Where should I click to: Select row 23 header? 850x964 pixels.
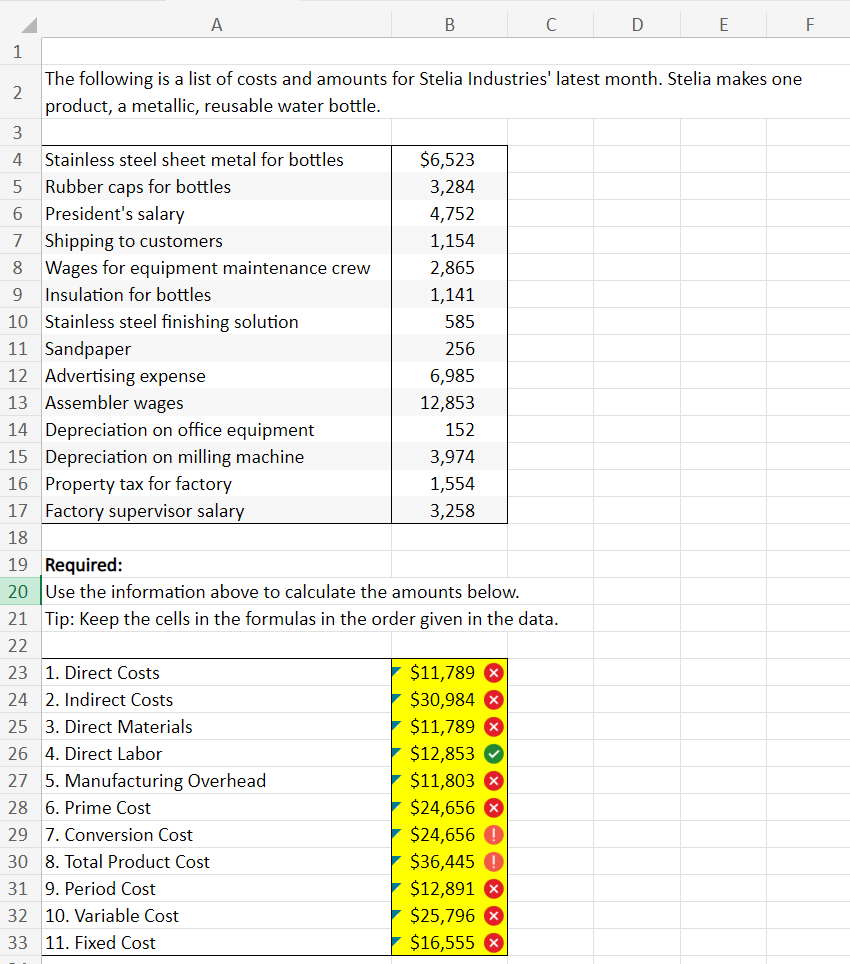tap(20, 673)
